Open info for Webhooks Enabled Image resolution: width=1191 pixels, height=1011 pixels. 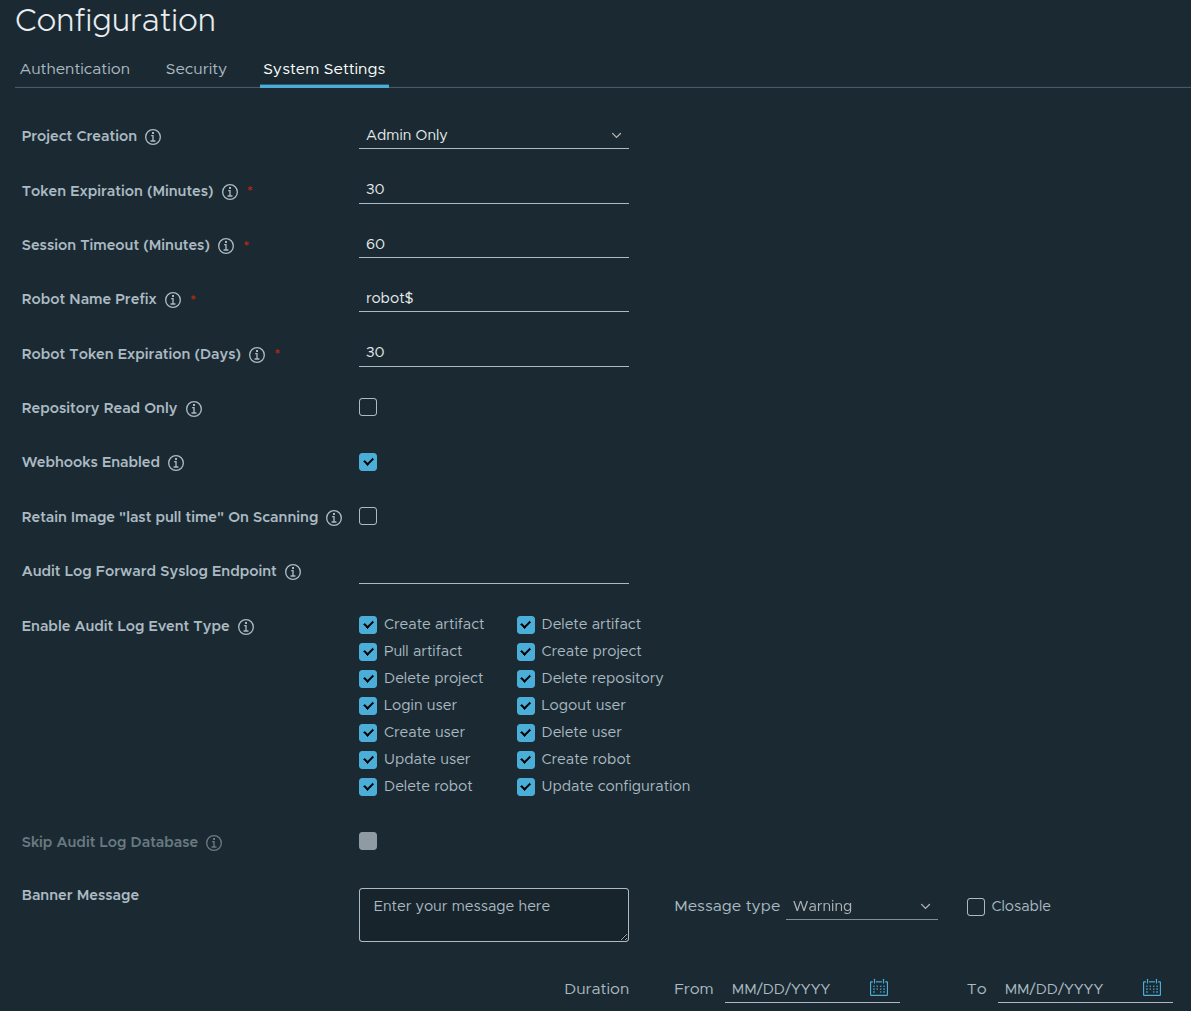coord(176,463)
